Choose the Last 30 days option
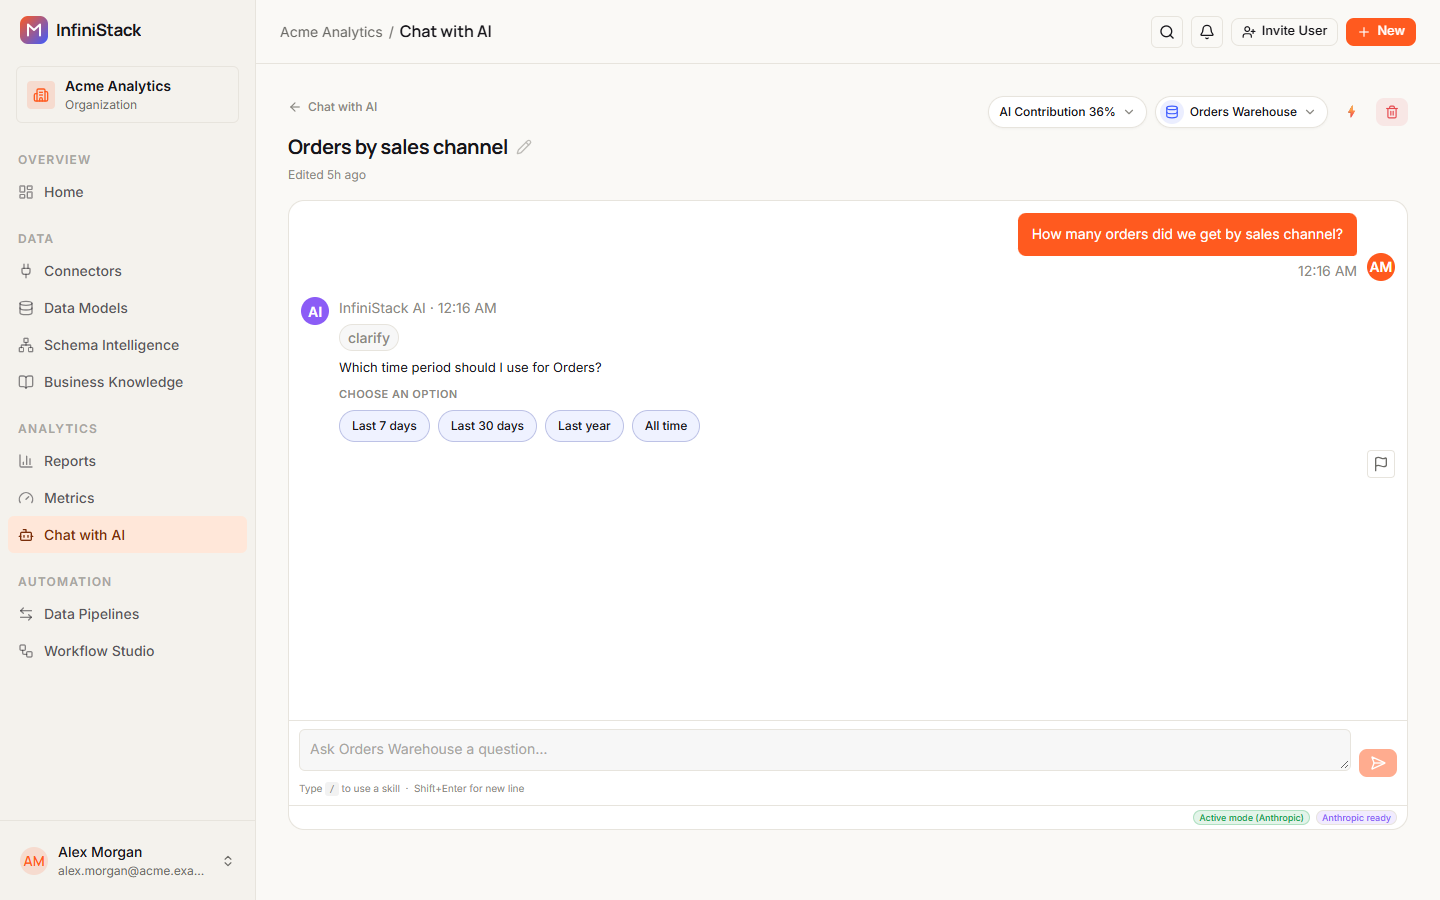Viewport: 1440px width, 900px height. (x=487, y=426)
